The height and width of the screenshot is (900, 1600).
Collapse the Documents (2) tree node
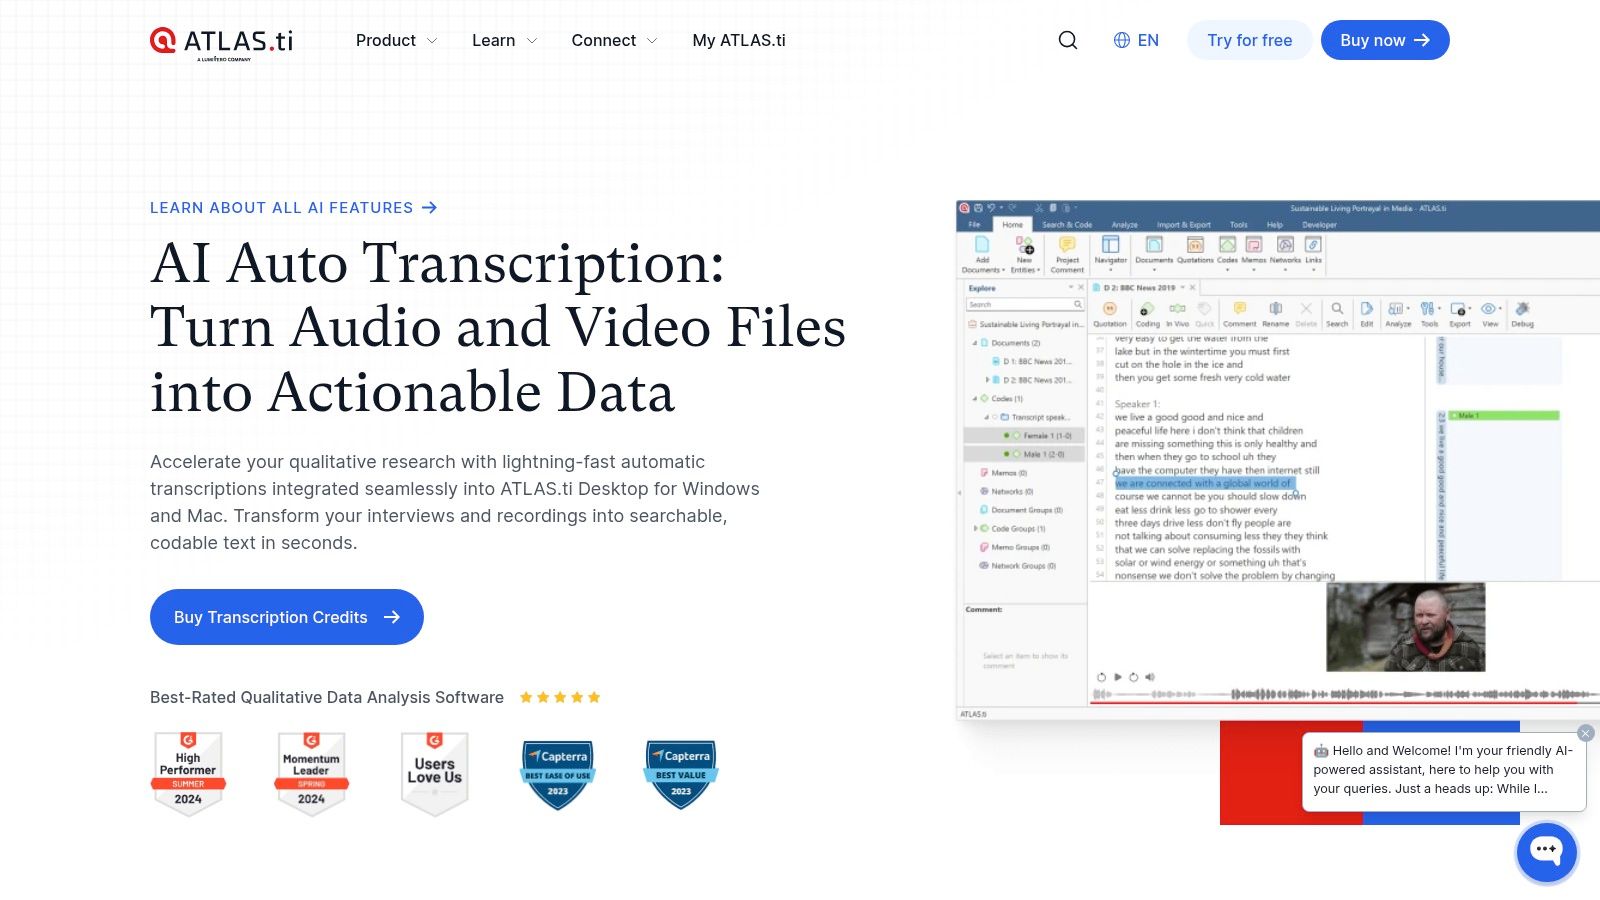pos(975,343)
